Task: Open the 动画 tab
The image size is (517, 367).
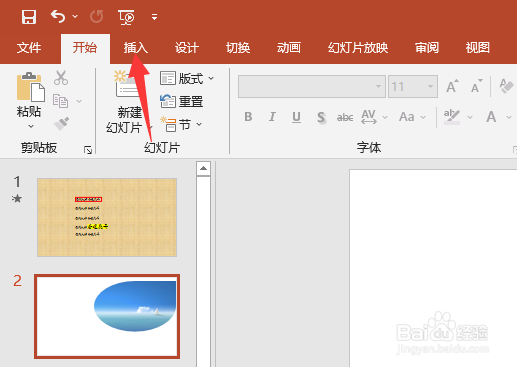Action: [289, 48]
